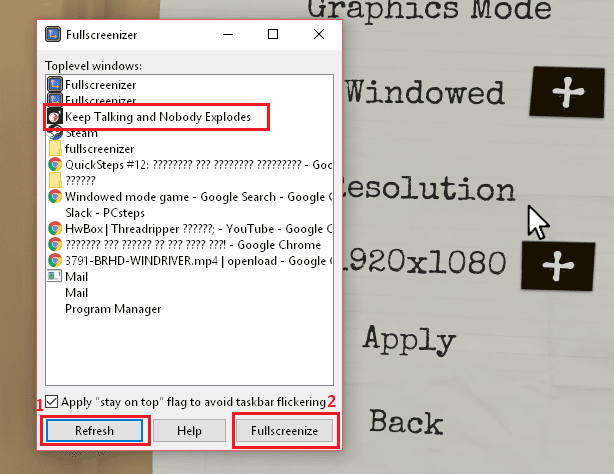The image size is (614, 474).
Task: Toggle the stay on top flag checkbox
Action: coord(52,402)
